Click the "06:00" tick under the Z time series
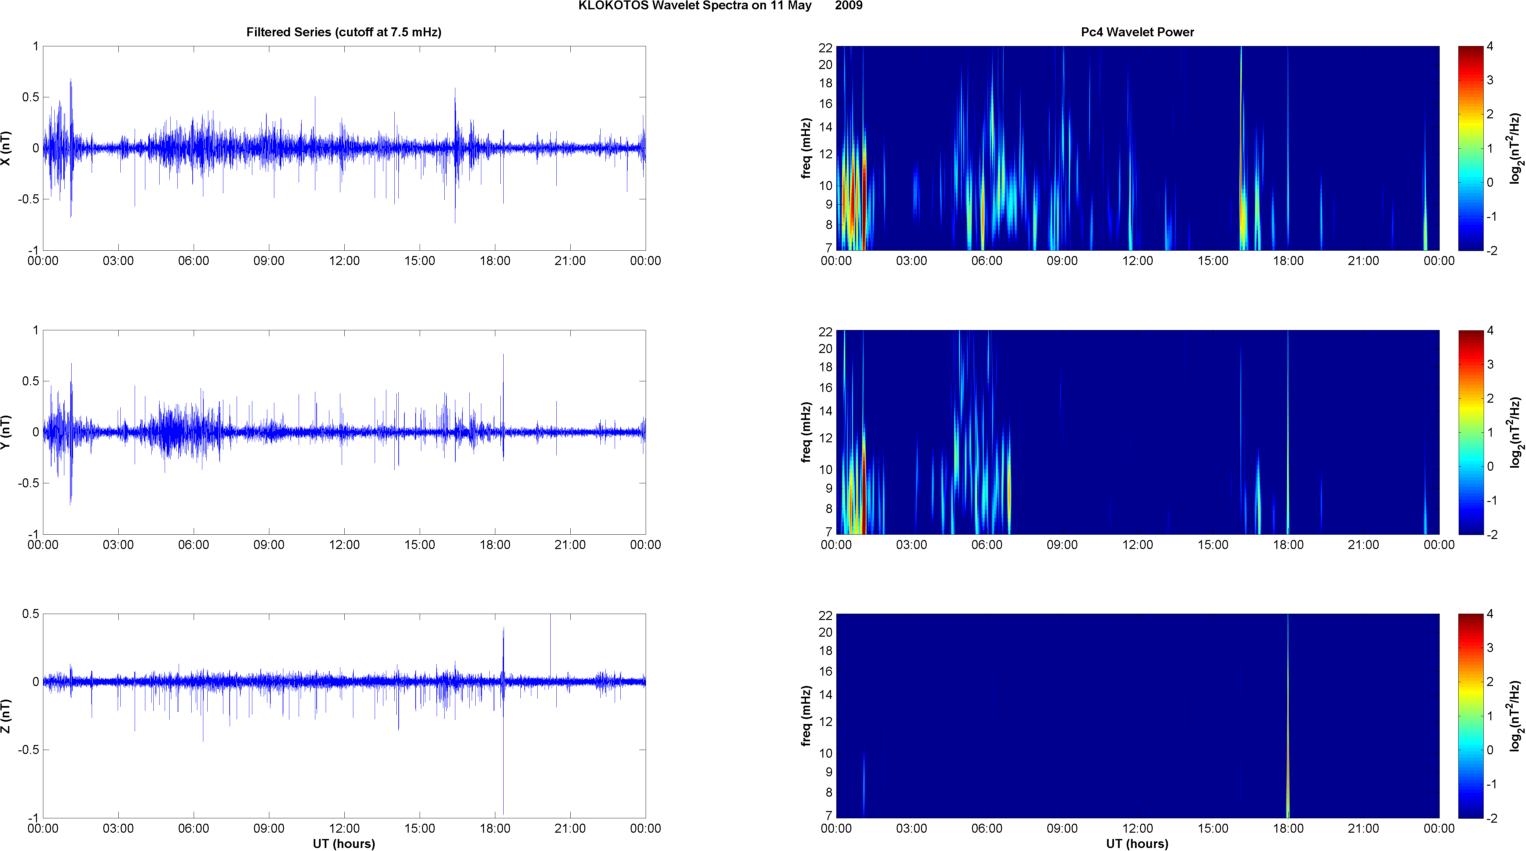 tap(193, 828)
